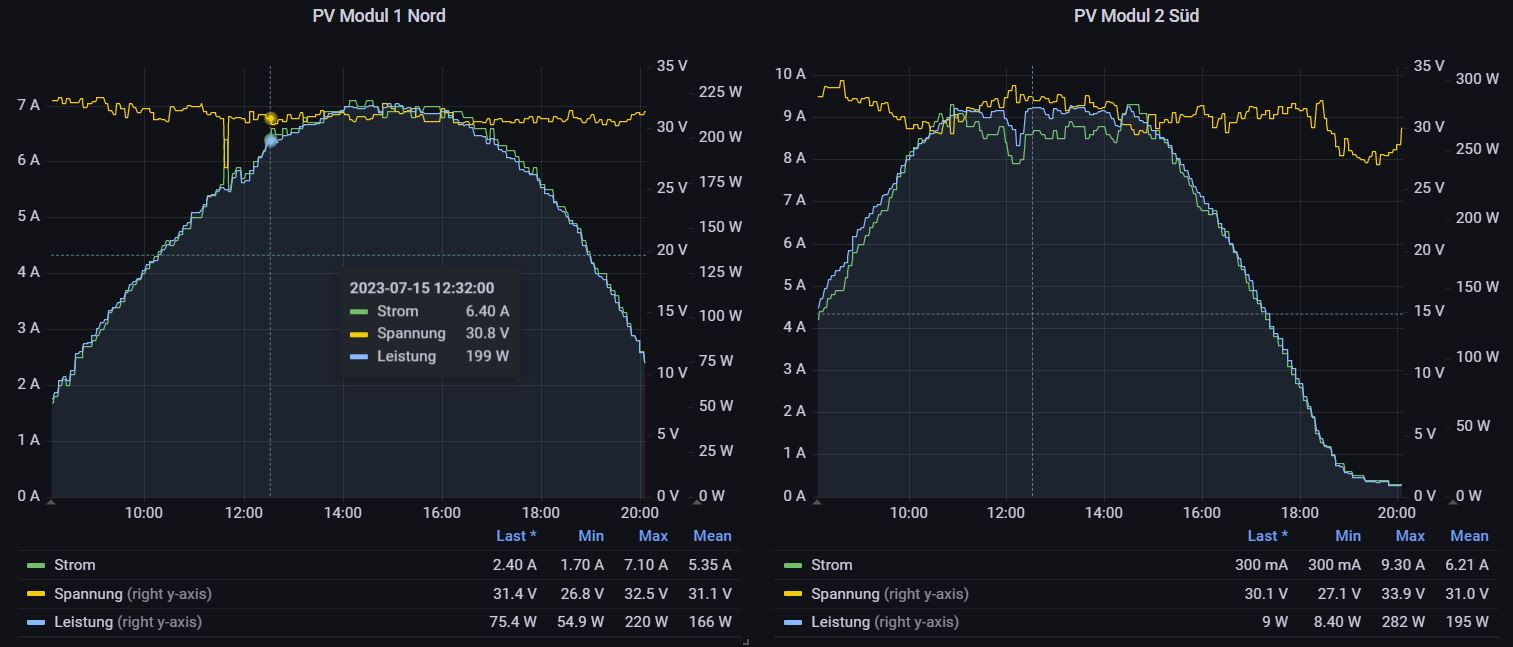Viewport: 1513px width, 647px height.
Task: Sort Nord legend by Last column
Action: click(516, 536)
